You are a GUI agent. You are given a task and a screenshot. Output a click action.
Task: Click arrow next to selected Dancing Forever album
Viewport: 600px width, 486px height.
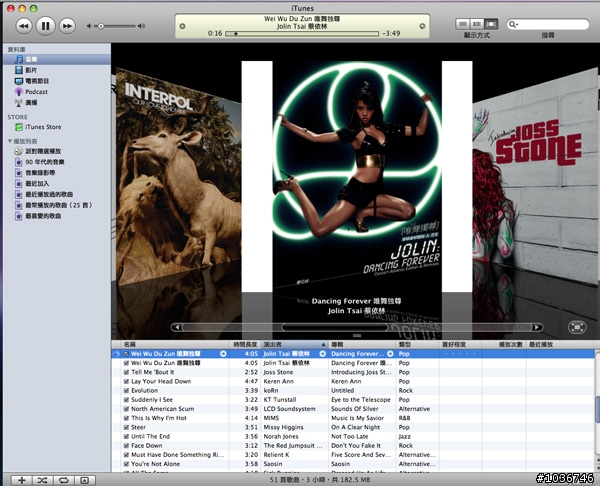(x=390, y=354)
